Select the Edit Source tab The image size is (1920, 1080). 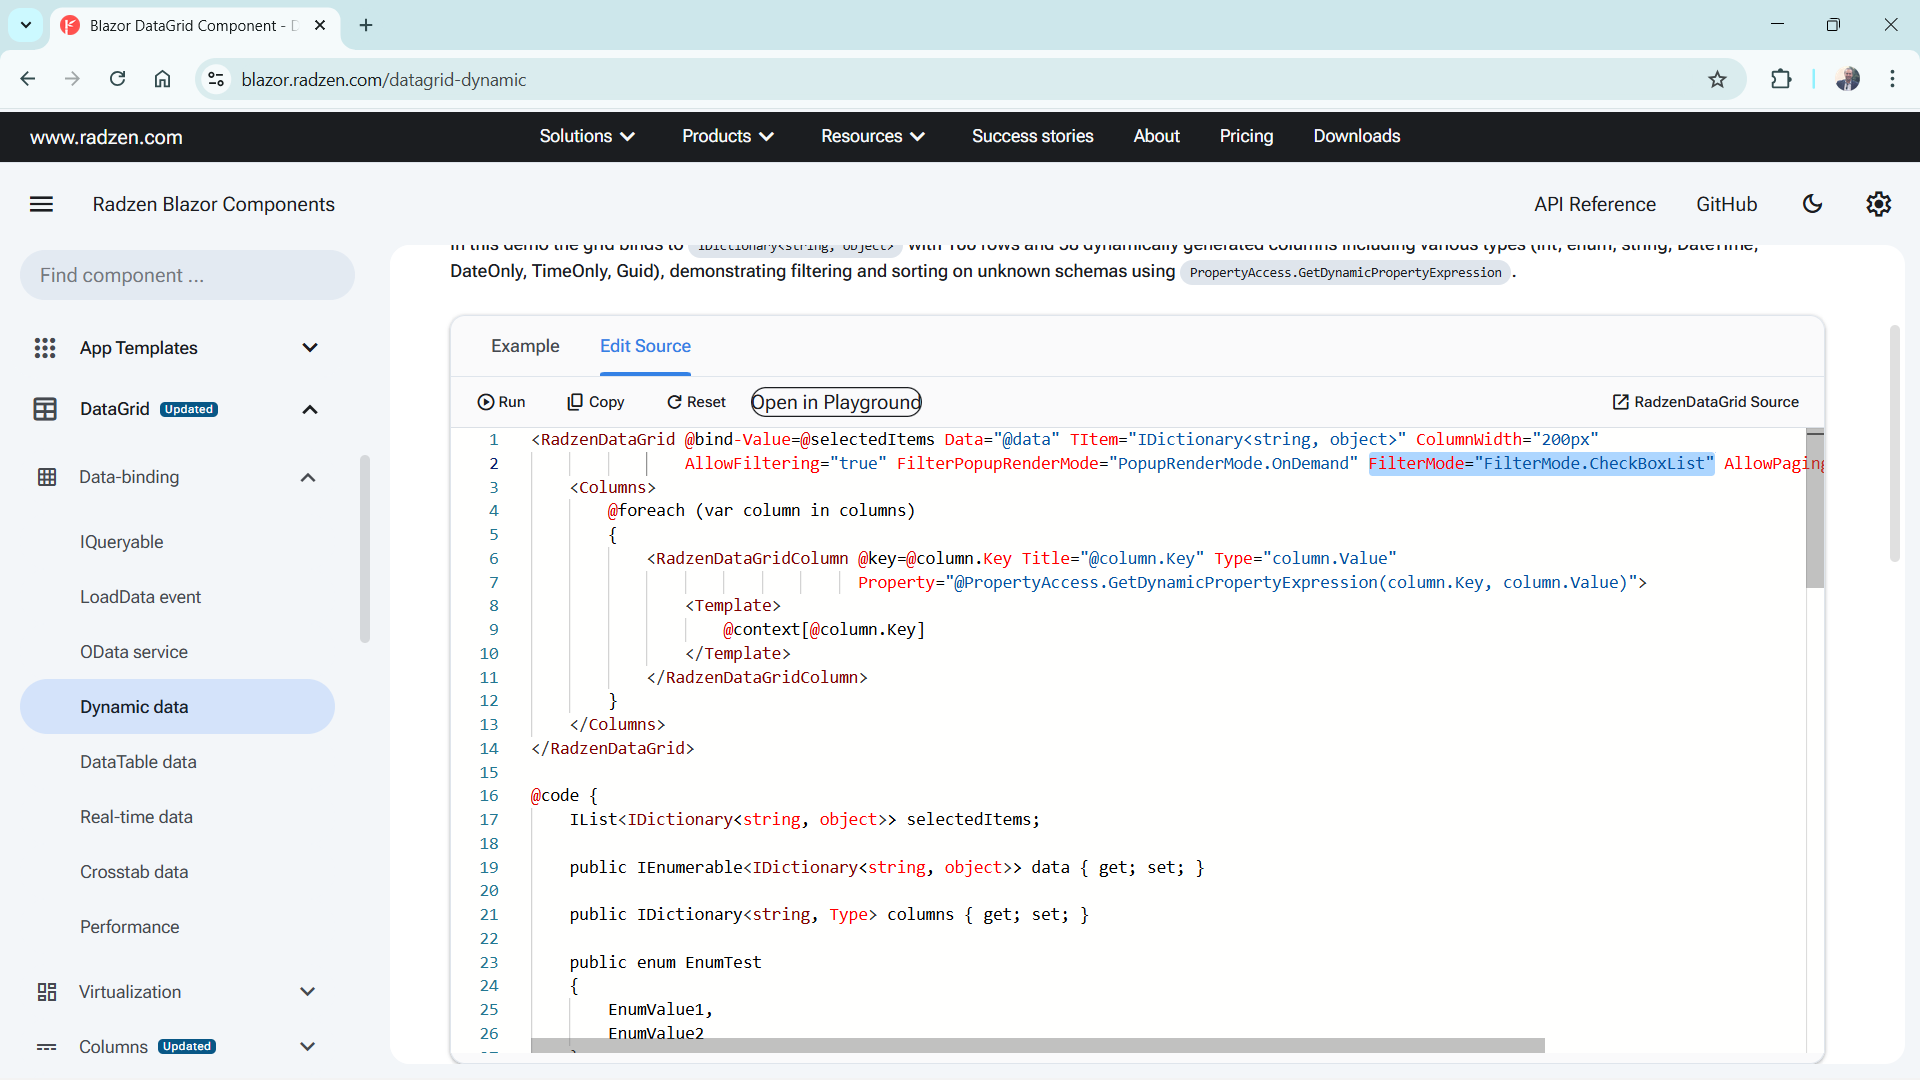pyautogui.click(x=645, y=346)
